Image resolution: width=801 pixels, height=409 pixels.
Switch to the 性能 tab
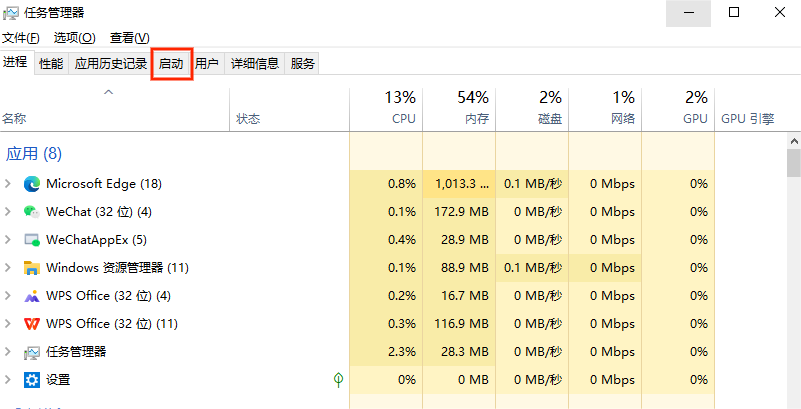point(52,64)
